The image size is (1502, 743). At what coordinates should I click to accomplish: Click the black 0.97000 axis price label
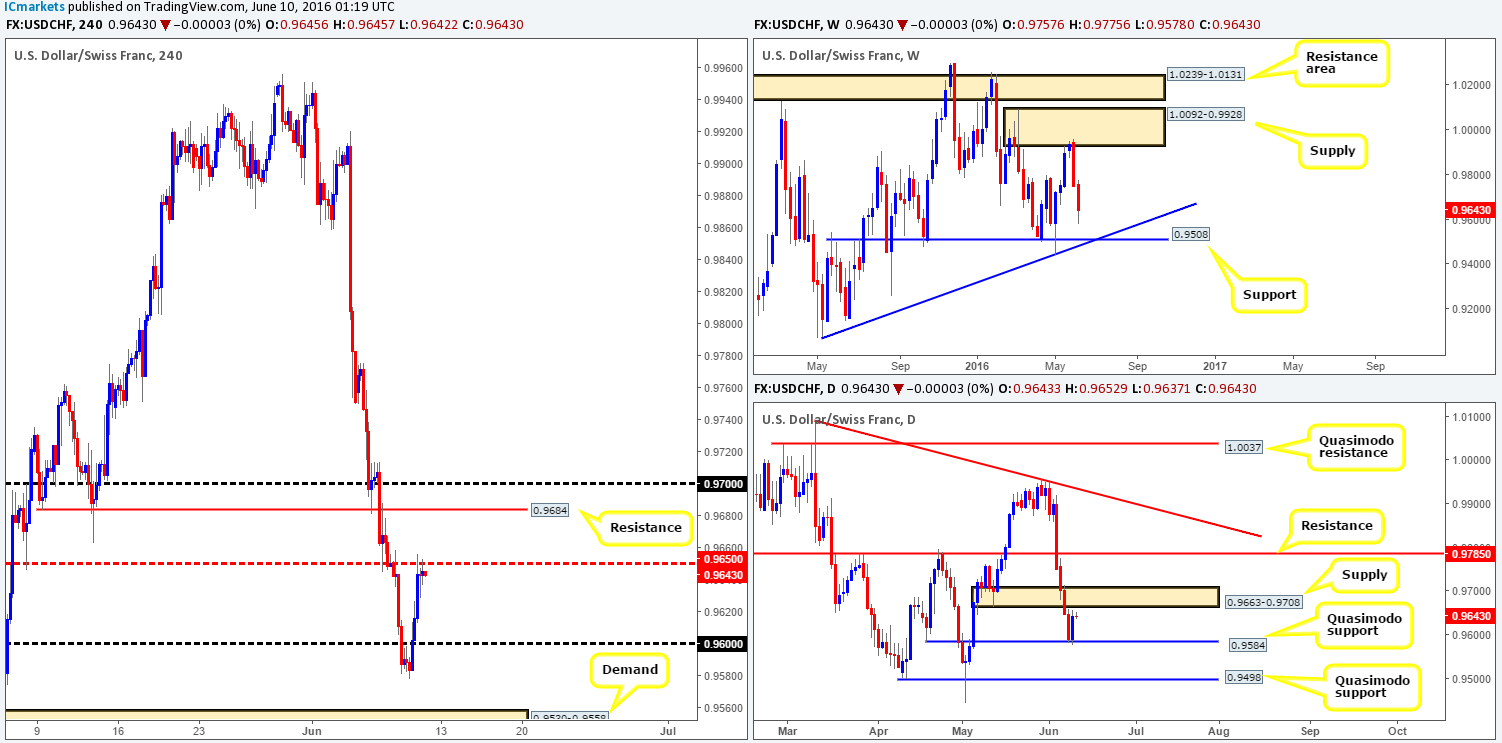coord(720,484)
